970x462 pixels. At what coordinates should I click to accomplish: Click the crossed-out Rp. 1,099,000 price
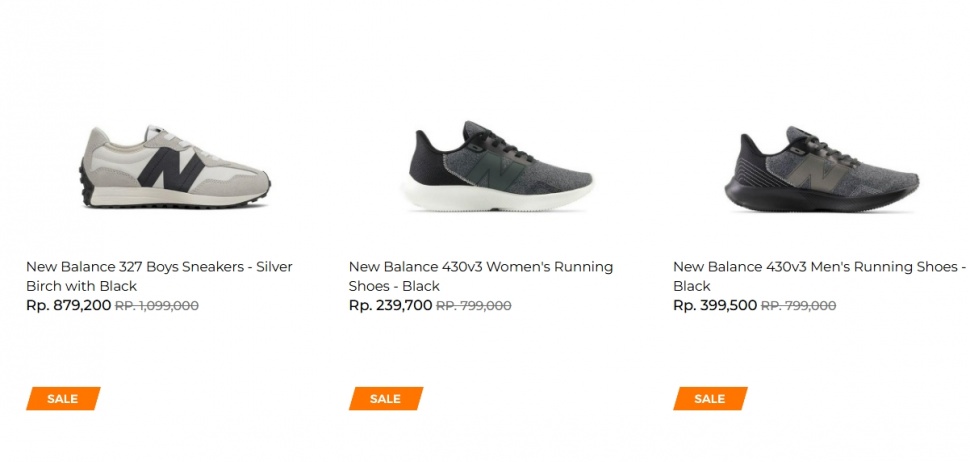[x=157, y=306]
